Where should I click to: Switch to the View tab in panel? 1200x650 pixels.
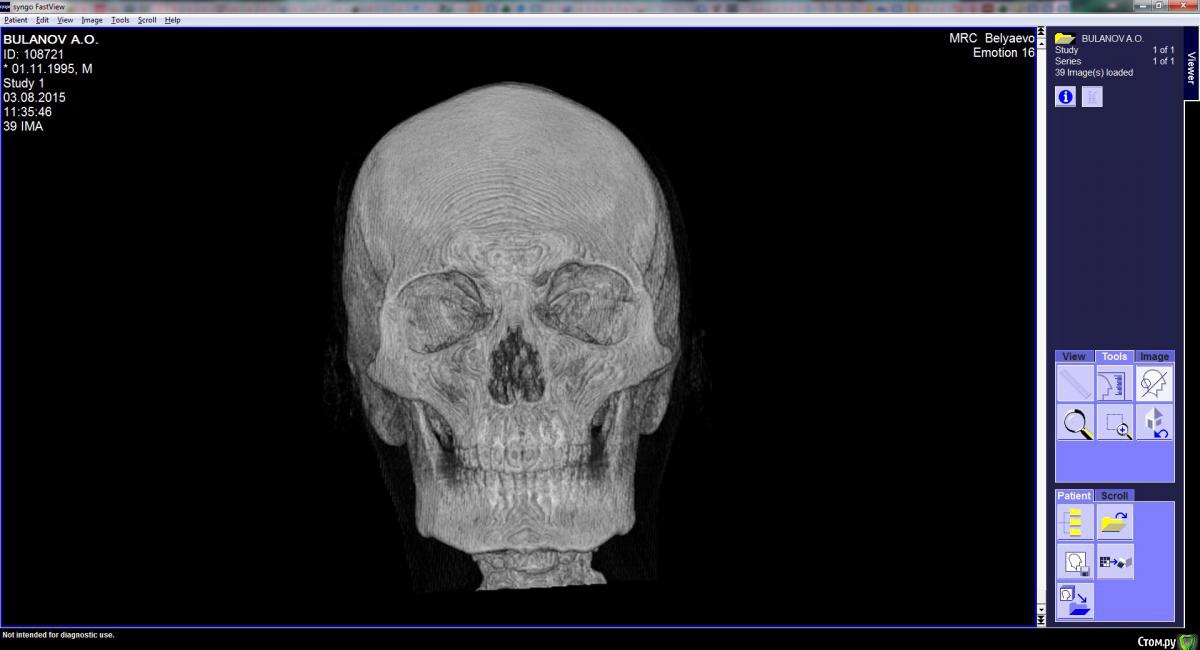1074,356
